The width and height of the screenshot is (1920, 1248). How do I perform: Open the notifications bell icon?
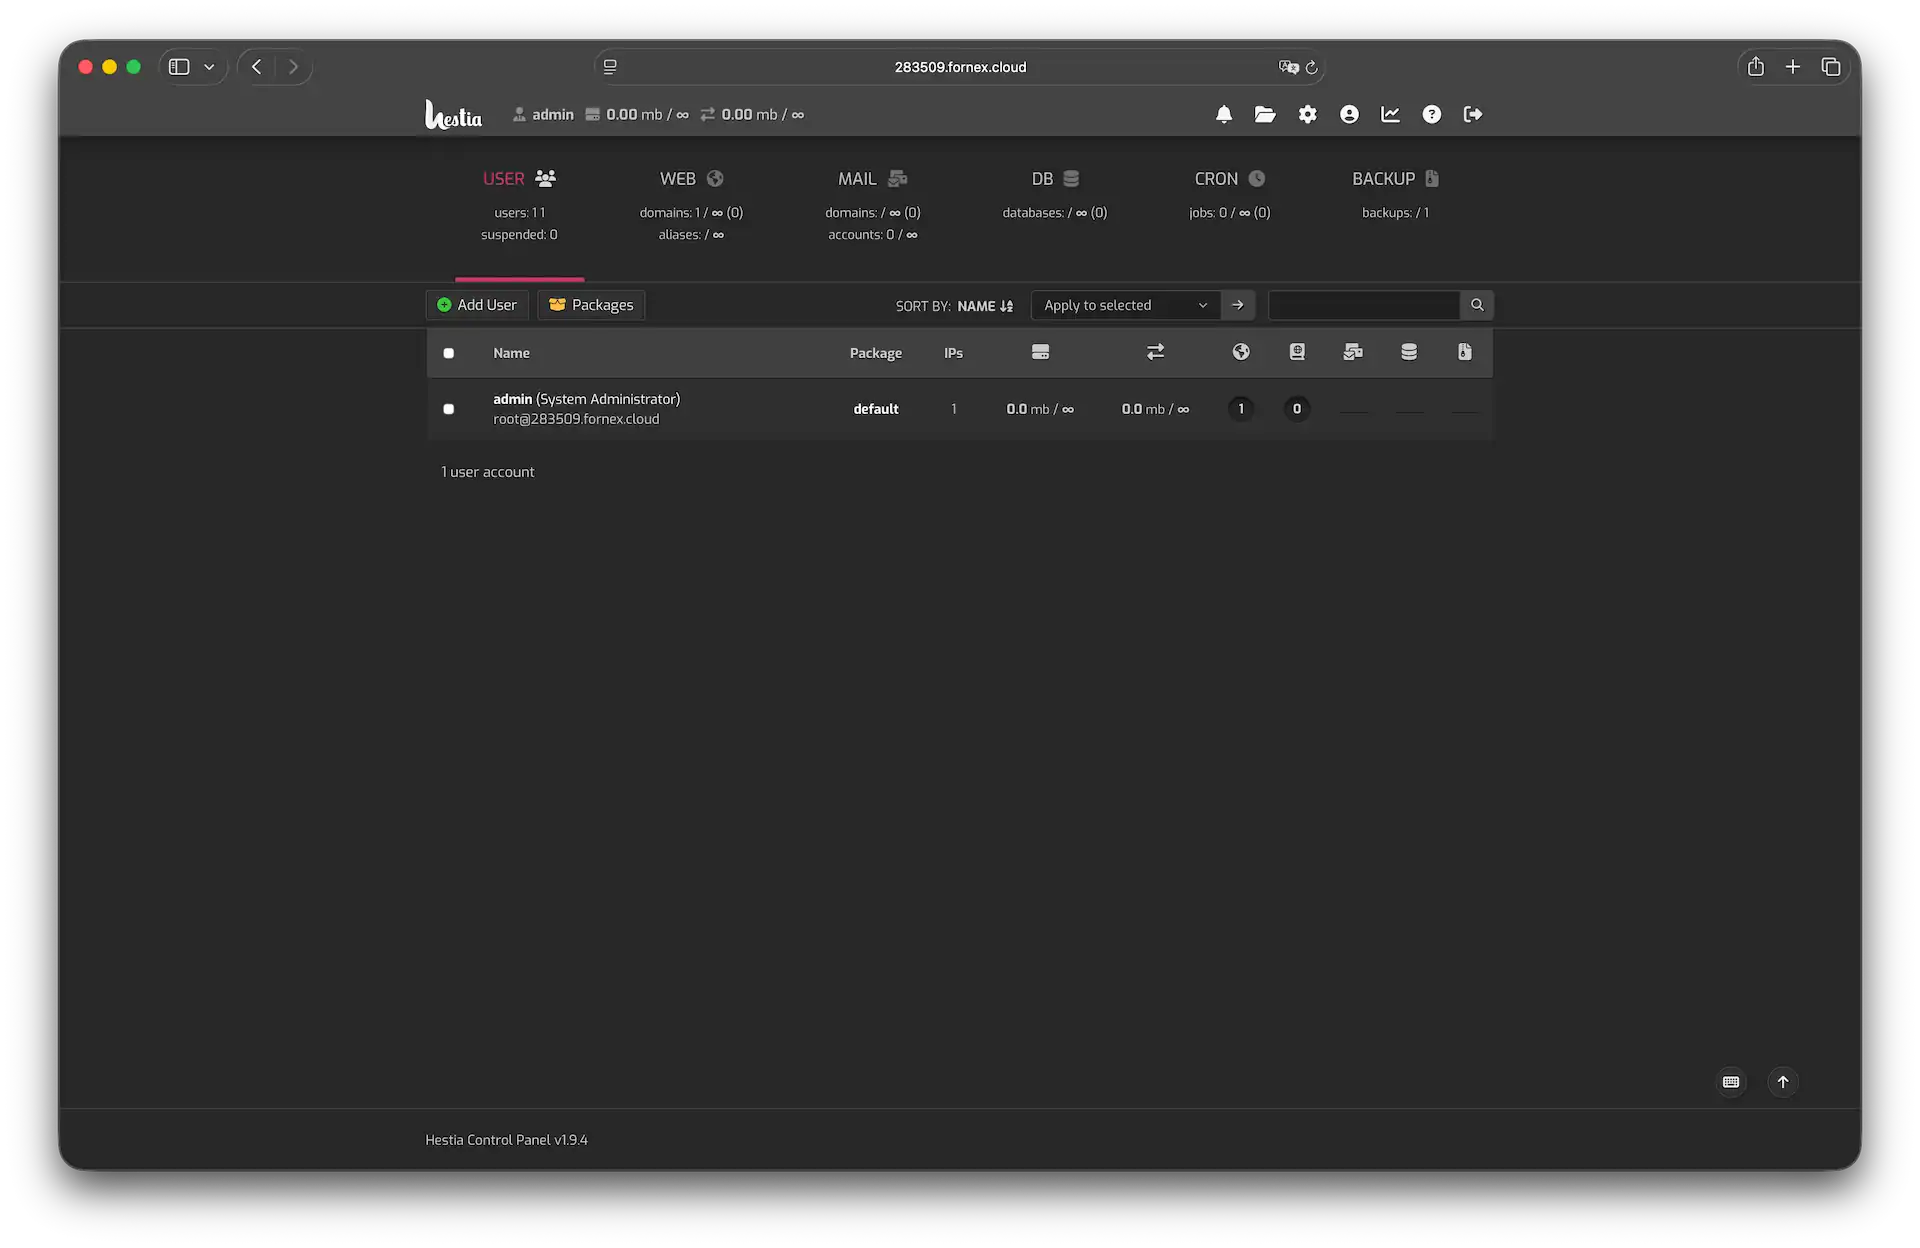click(1223, 115)
